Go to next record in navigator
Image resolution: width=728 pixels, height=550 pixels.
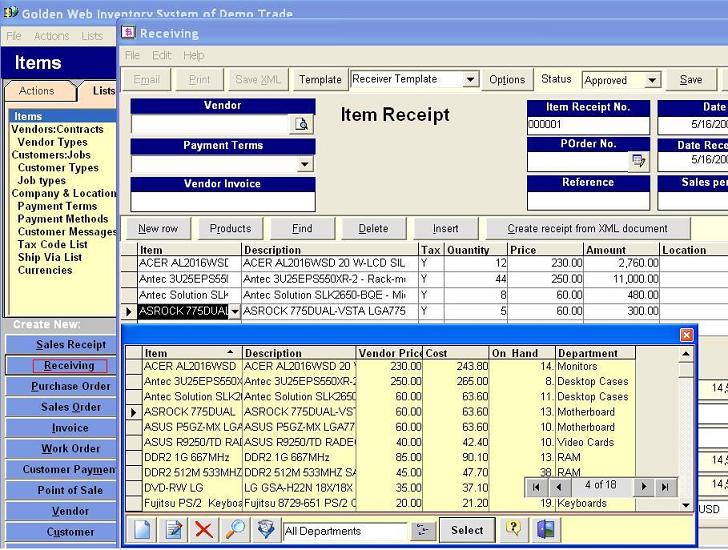point(644,487)
